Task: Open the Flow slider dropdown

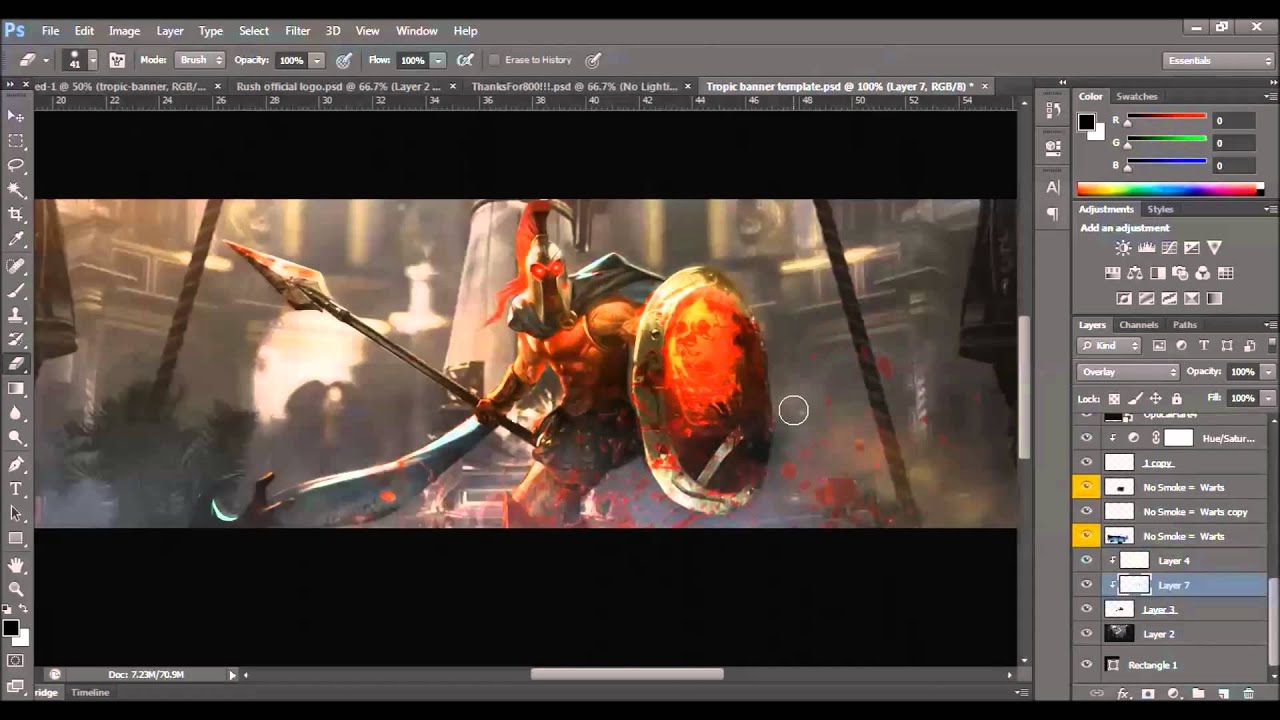Action: tap(438, 60)
